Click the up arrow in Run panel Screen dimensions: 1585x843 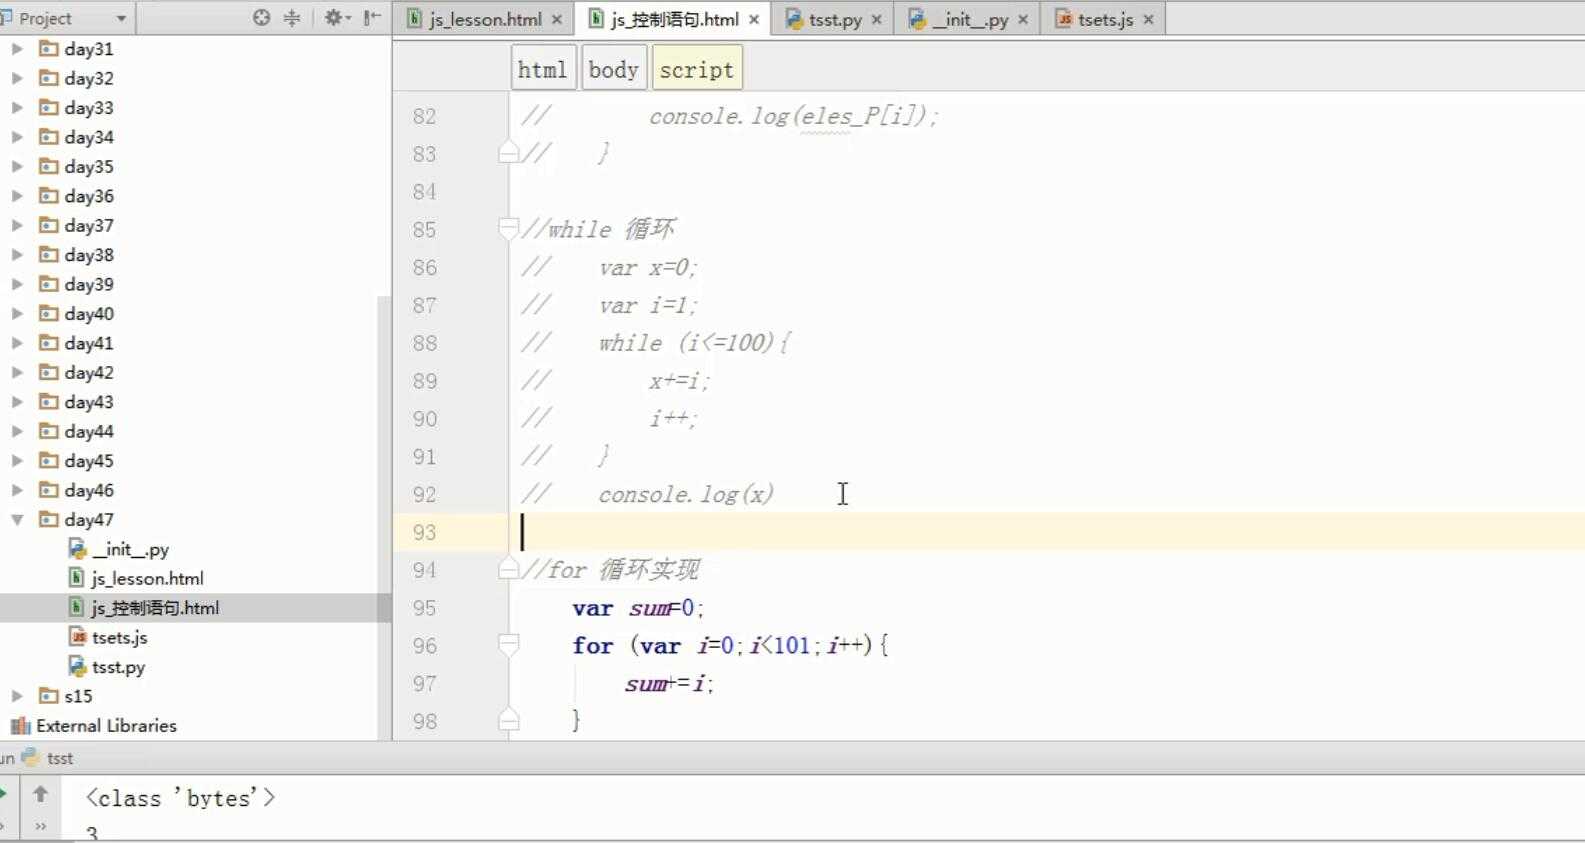[40, 794]
